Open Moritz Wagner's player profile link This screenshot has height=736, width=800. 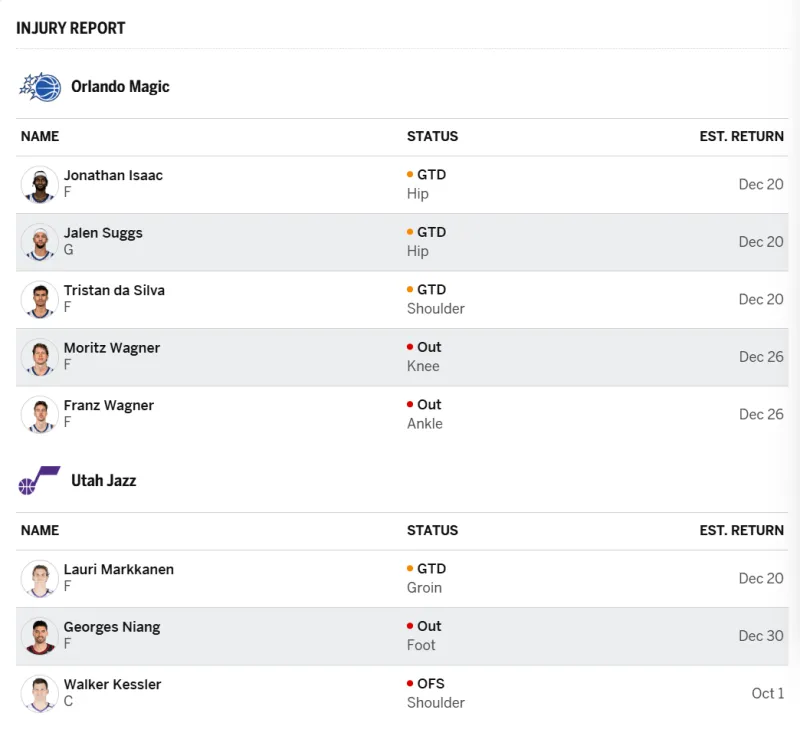pyautogui.click(x=112, y=348)
